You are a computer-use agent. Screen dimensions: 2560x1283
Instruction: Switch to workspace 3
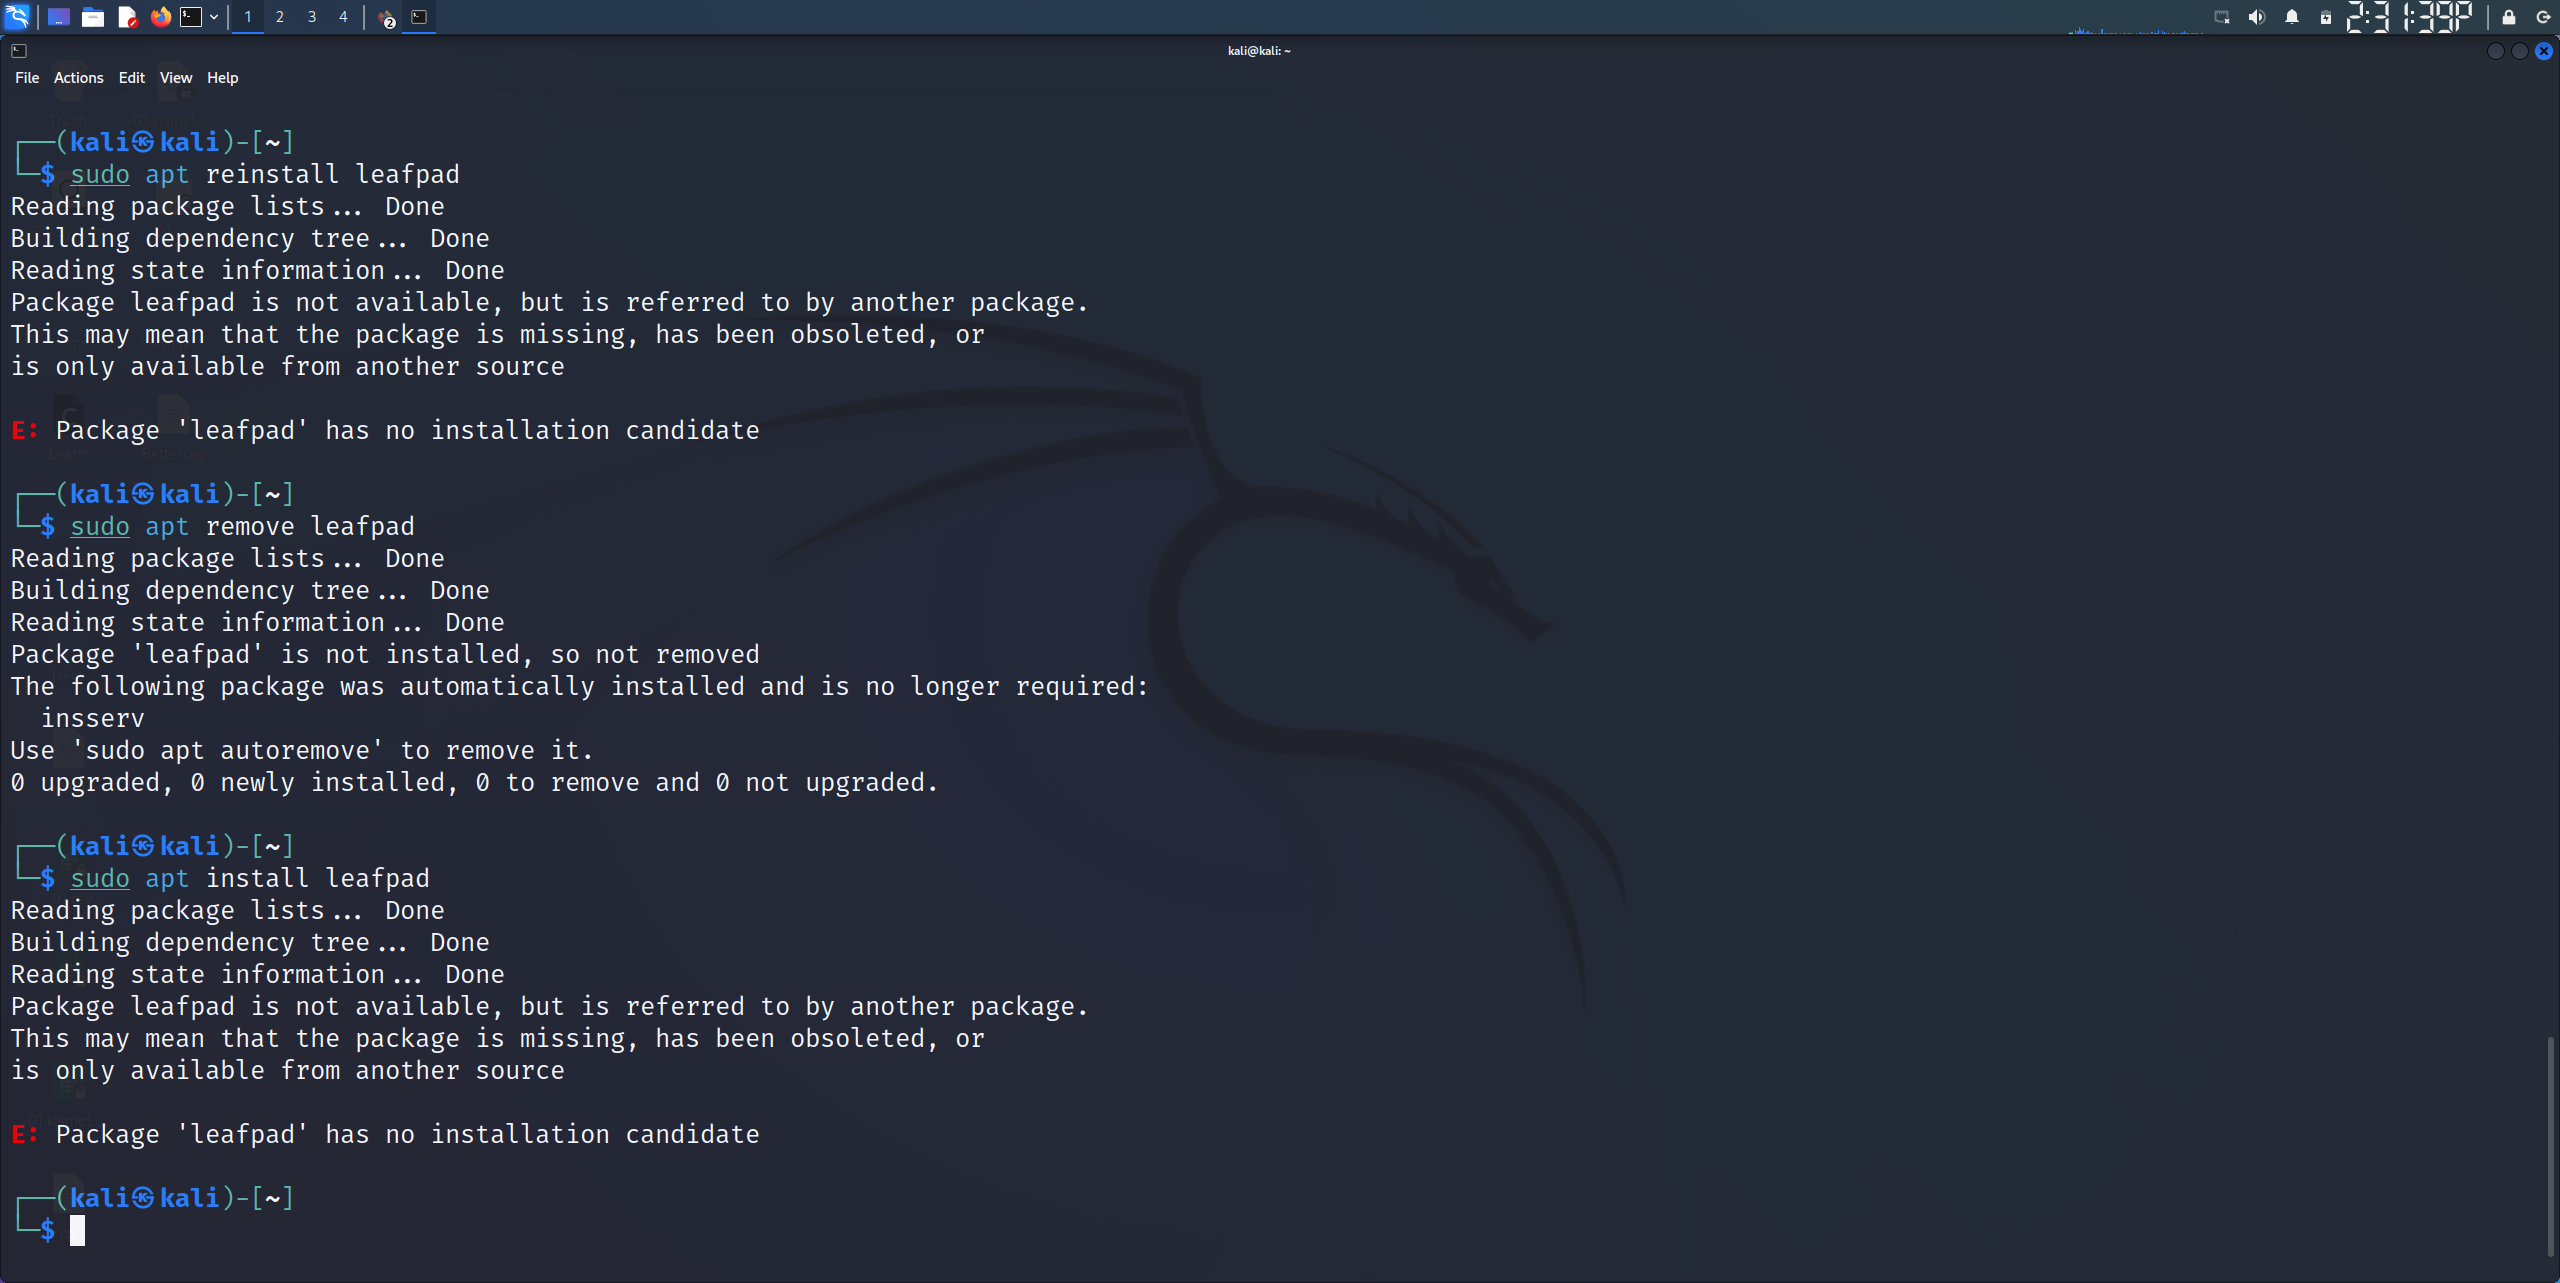[312, 17]
